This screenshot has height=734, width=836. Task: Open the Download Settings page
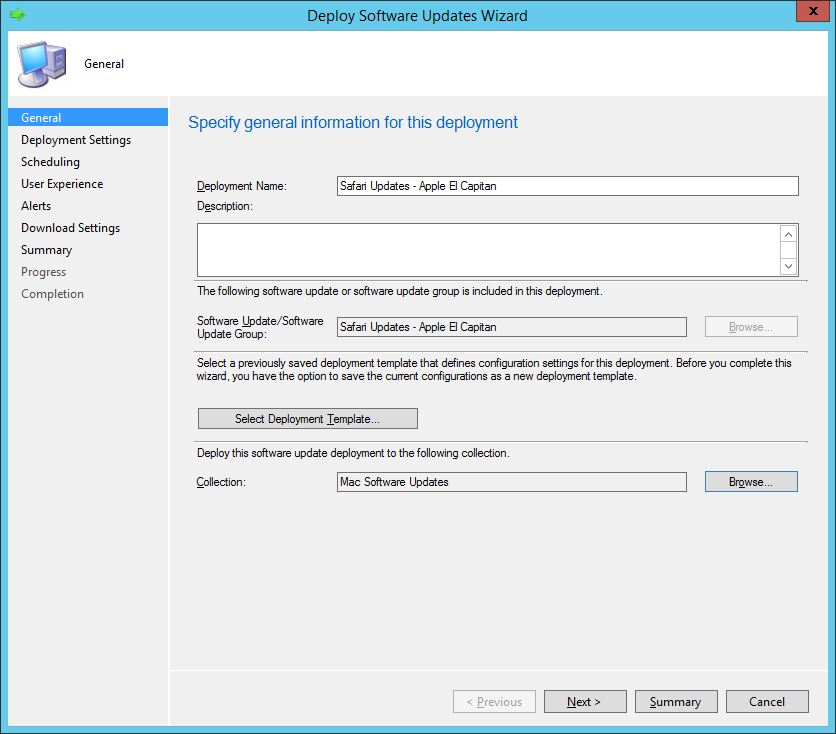tap(70, 227)
